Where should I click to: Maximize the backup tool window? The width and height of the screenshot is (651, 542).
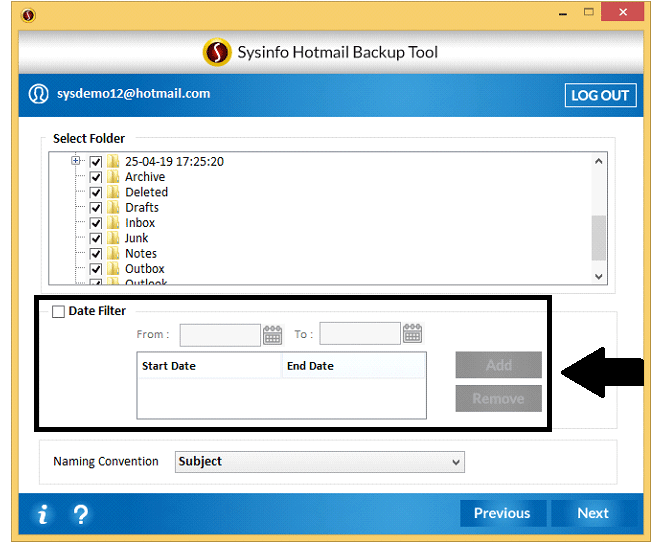(589, 12)
